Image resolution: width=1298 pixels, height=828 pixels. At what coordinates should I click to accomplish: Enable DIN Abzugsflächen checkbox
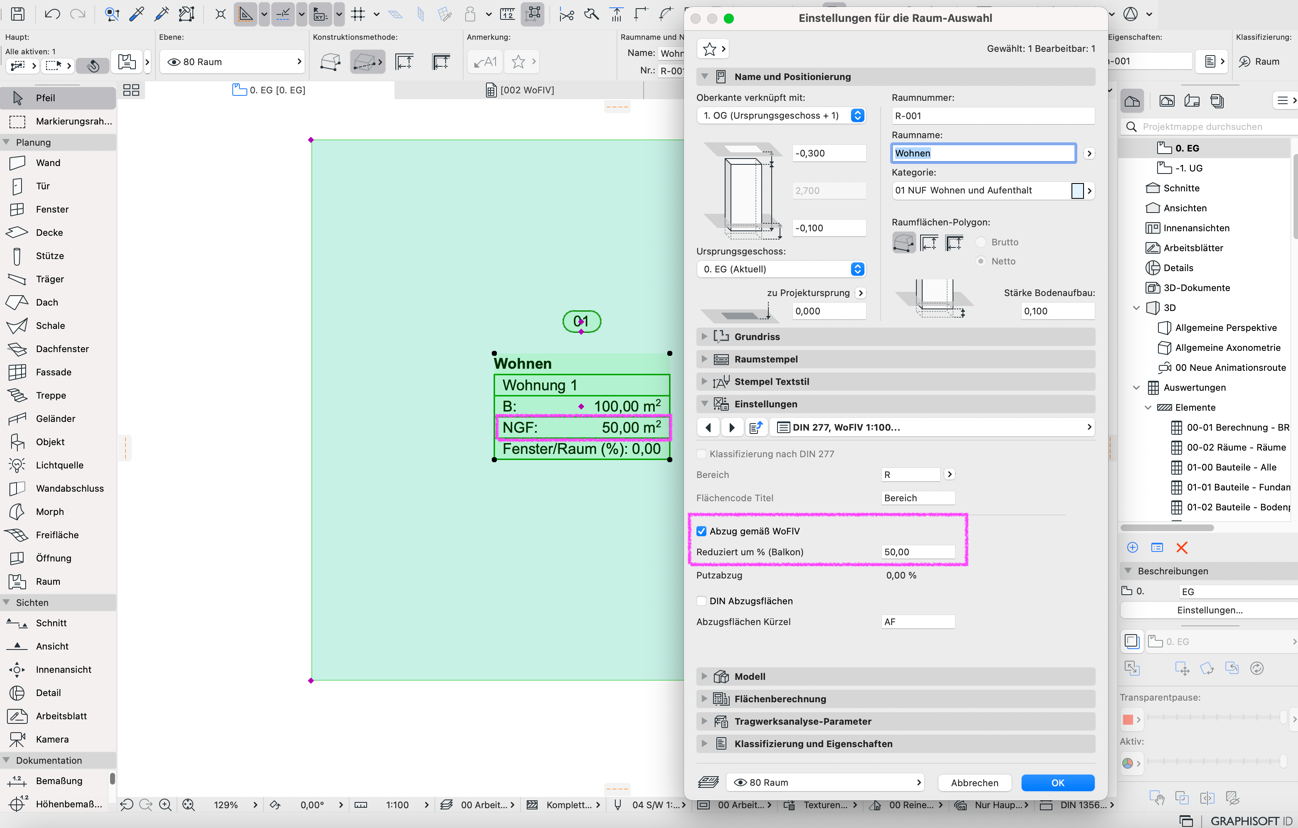tap(702, 601)
